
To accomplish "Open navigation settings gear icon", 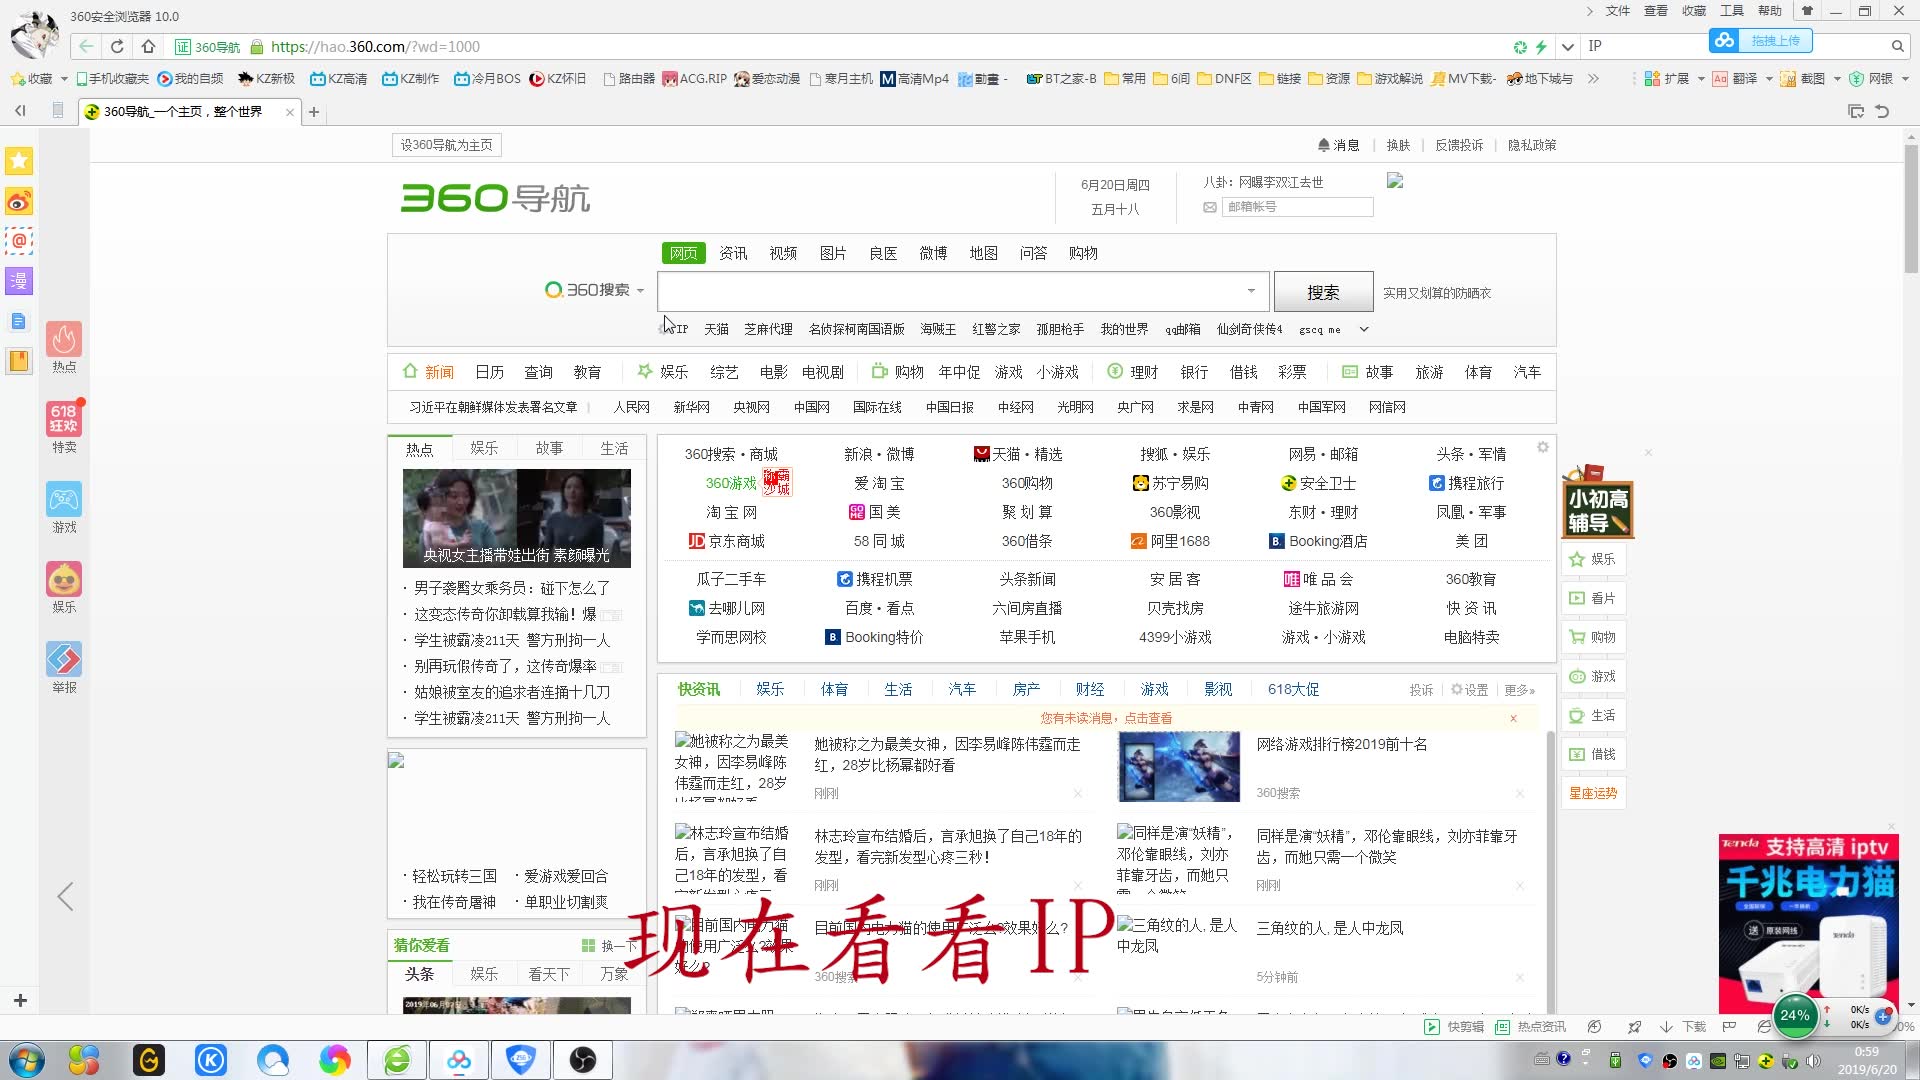I will [x=1543, y=447].
